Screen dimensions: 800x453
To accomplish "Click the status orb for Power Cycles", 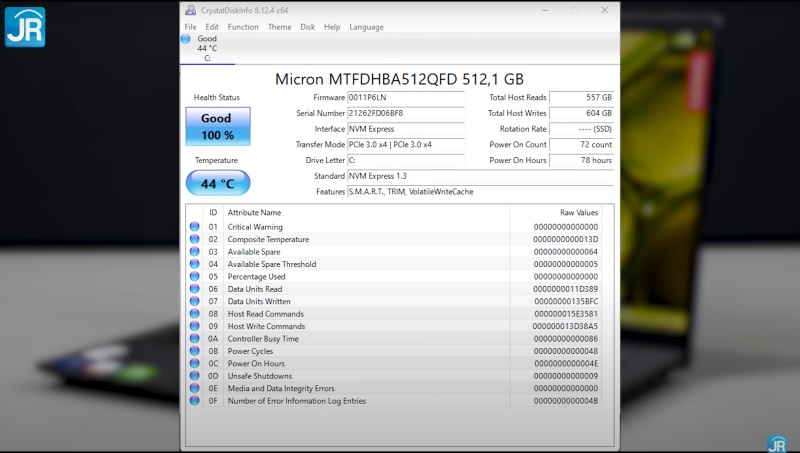I will [x=194, y=350].
